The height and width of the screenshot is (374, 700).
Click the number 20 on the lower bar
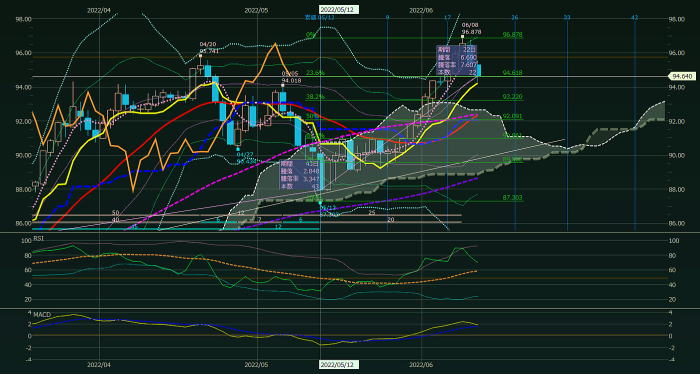click(391, 220)
